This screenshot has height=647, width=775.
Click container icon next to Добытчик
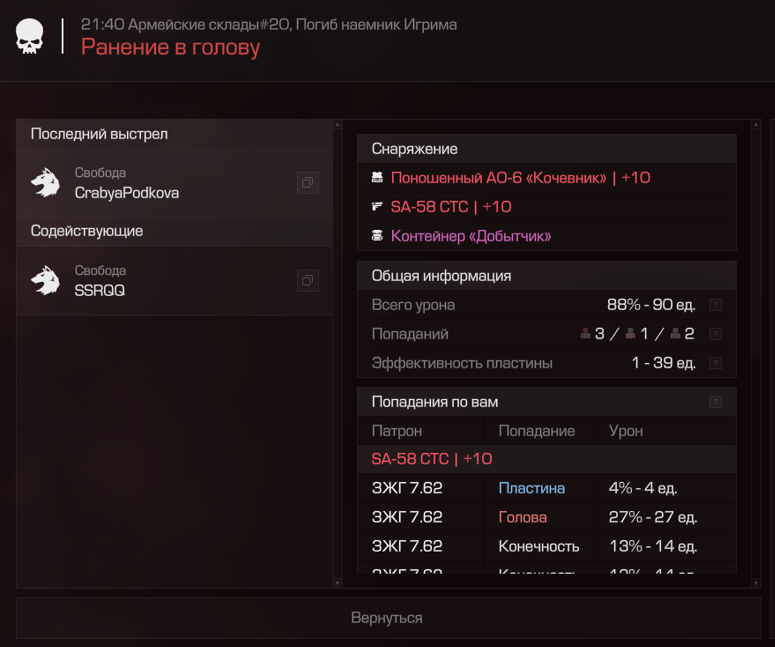click(377, 236)
